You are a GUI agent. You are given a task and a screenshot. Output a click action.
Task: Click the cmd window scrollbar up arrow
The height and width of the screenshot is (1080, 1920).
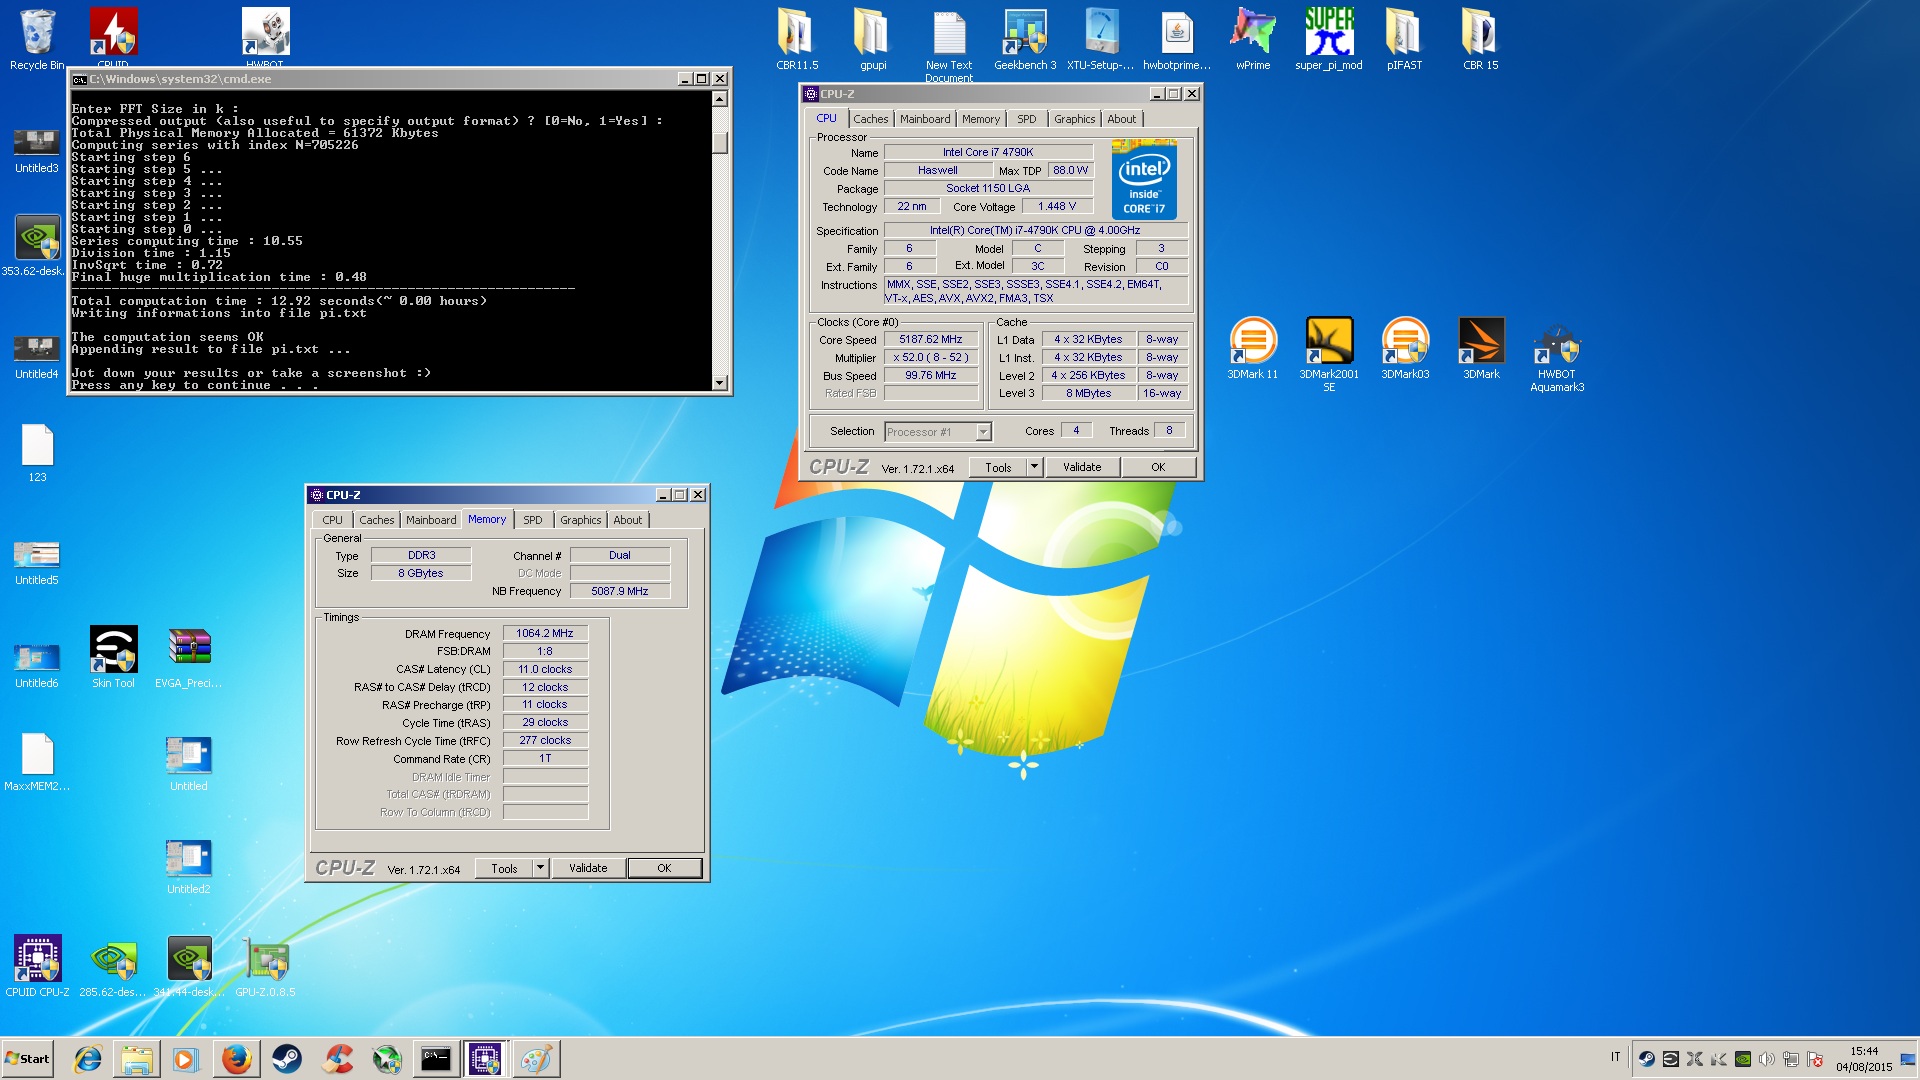[719, 99]
